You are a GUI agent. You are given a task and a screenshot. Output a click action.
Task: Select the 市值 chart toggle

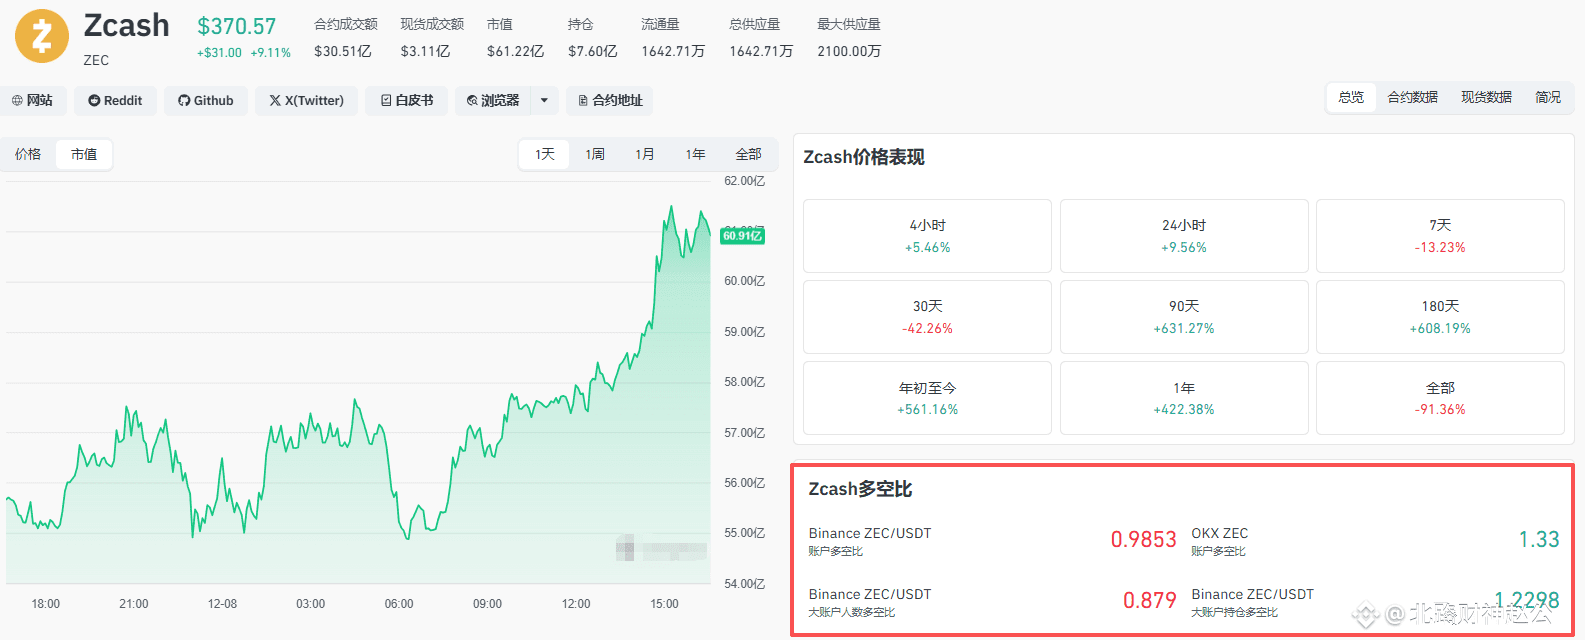pyautogui.click(x=84, y=154)
